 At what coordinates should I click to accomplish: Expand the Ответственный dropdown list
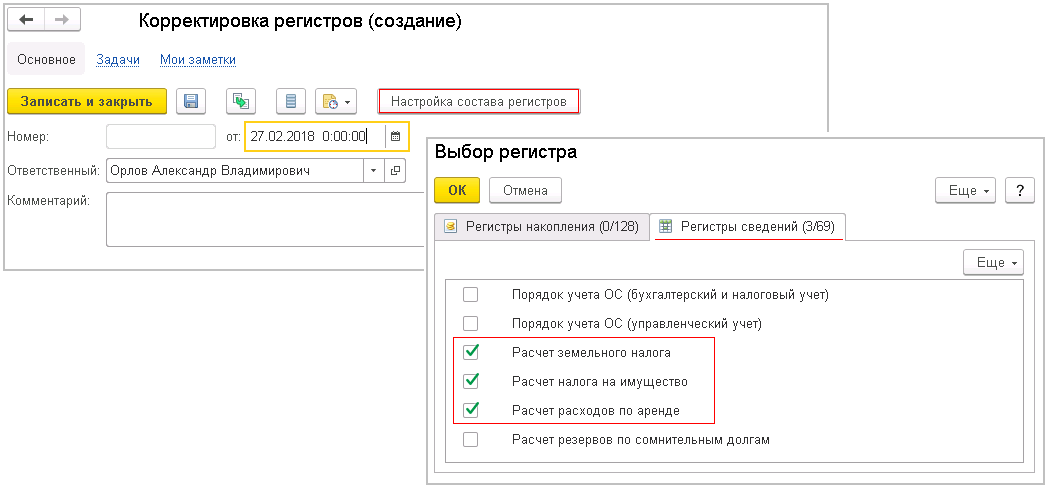pyautogui.click(x=373, y=171)
